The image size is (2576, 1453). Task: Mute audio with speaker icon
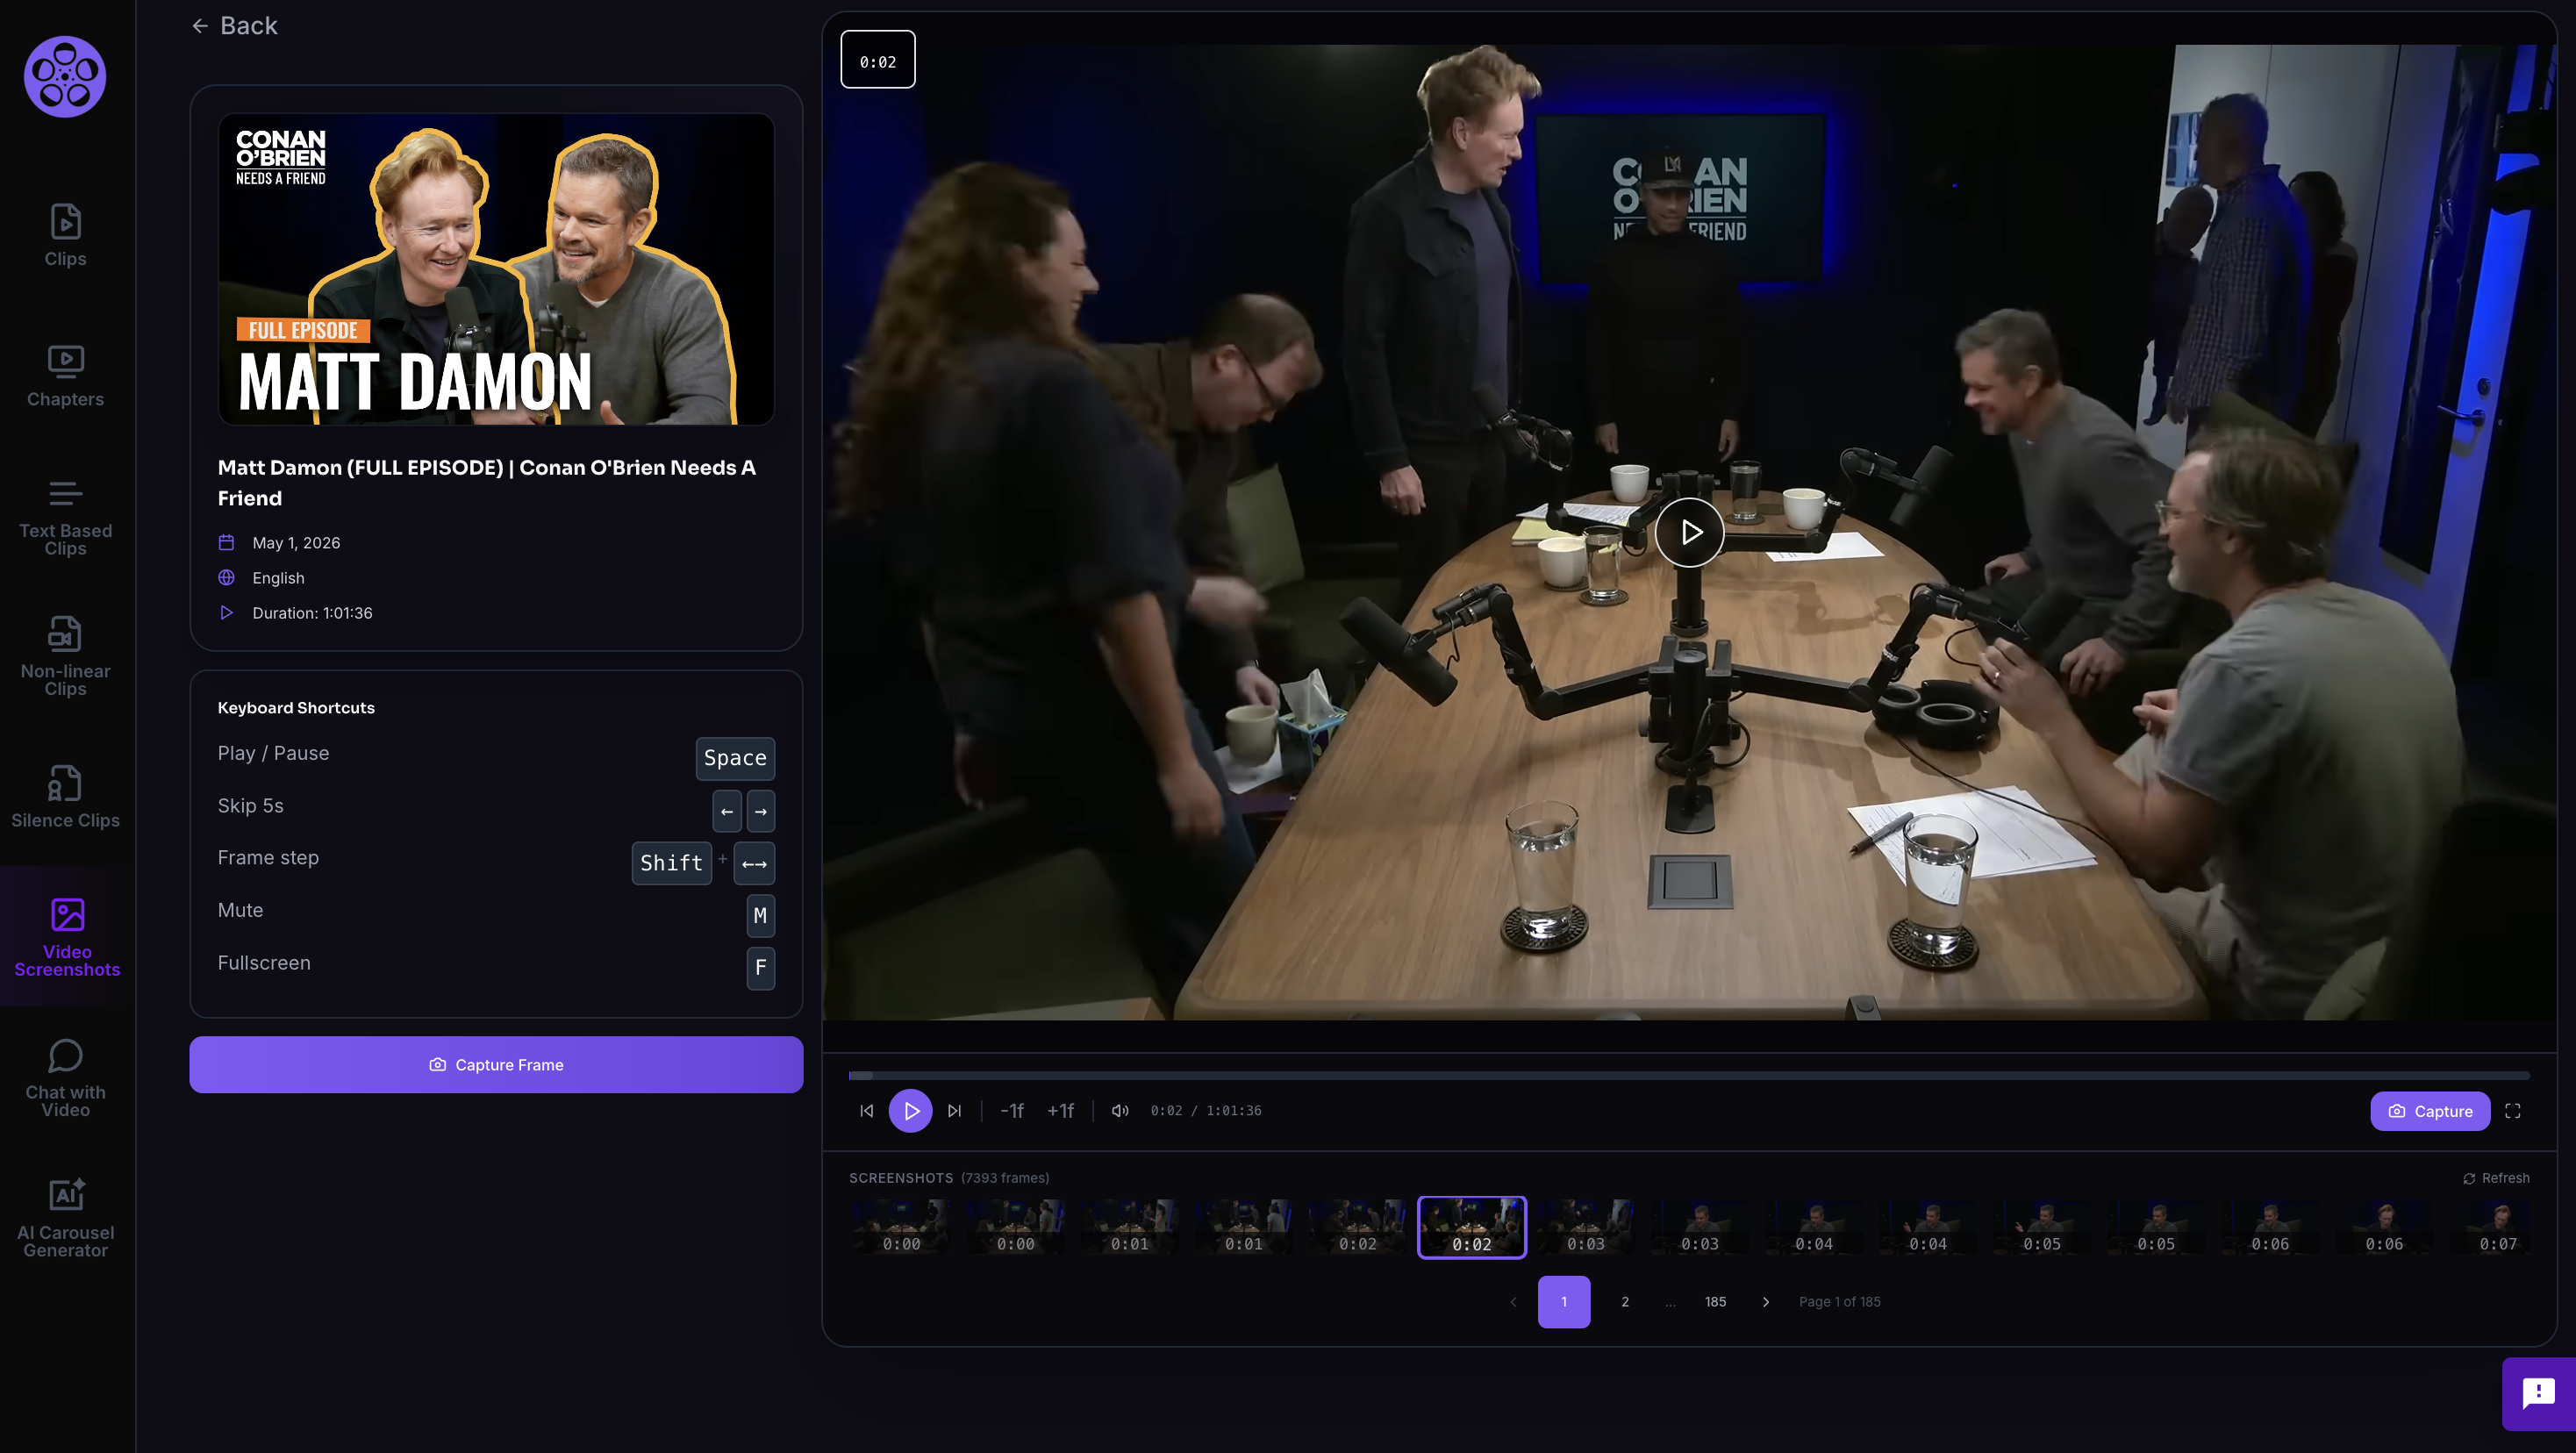point(1120,1110)
